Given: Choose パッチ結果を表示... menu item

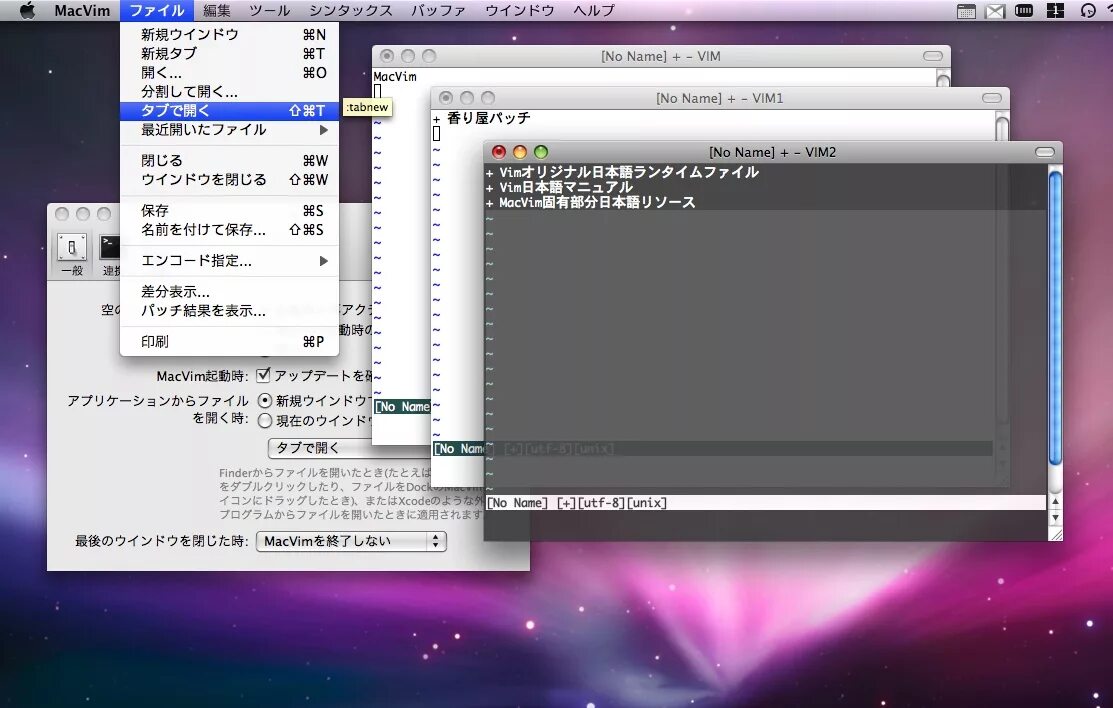Looking at the screenshot, I should coord(229,310).
